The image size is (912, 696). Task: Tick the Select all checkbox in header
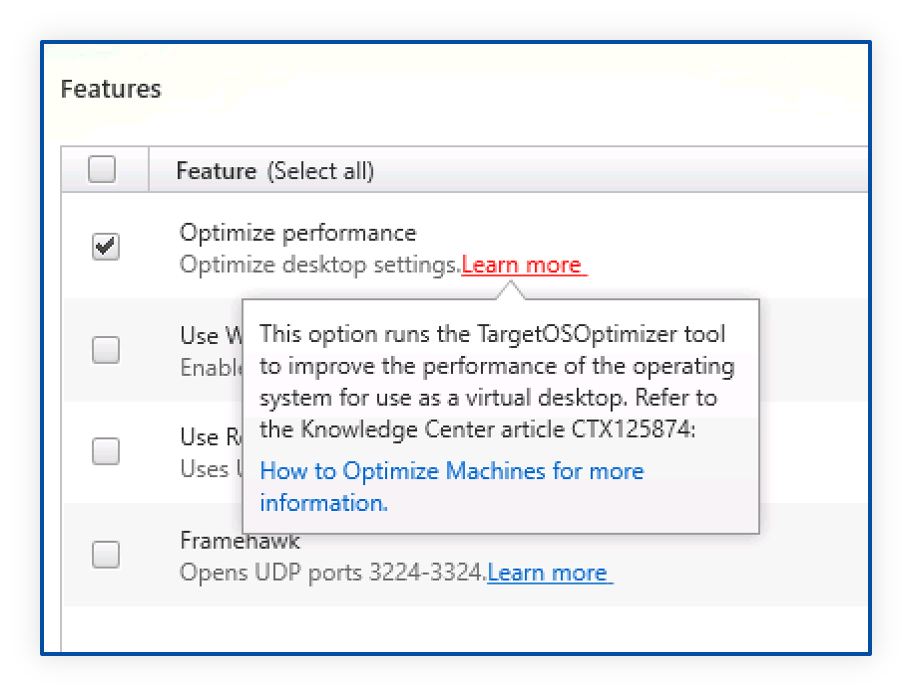(x=102, y=170)
